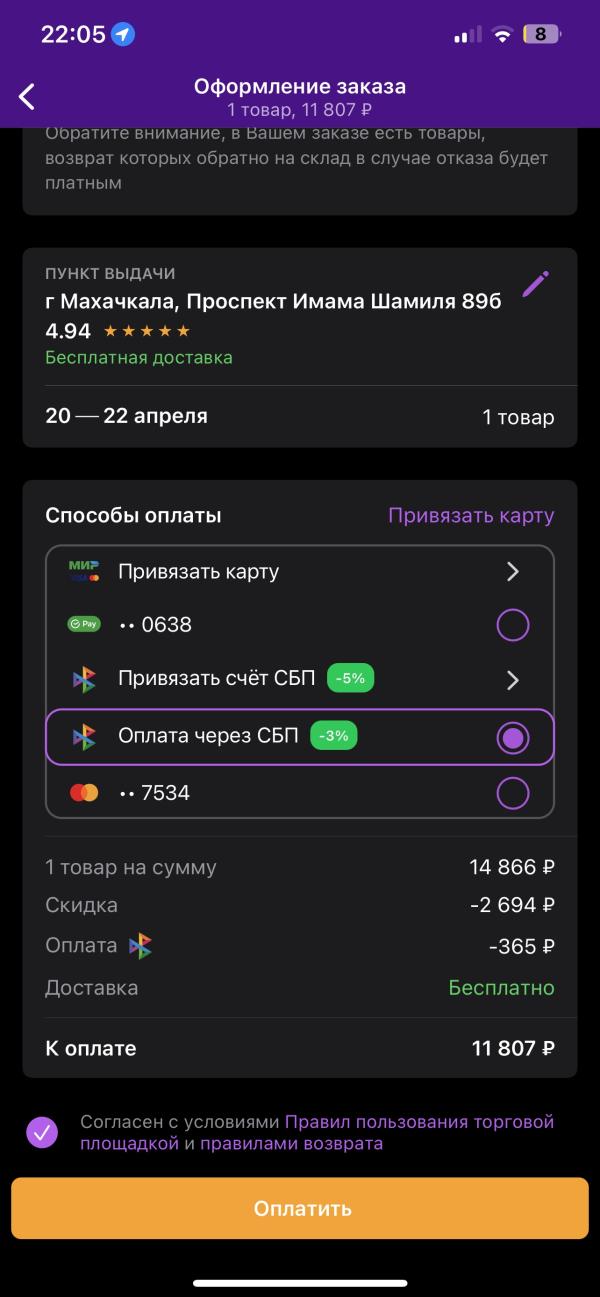Select "Оплата через СБП" radio button
The height and width of the screenshot is (1297, 600).
click(513, 738)
